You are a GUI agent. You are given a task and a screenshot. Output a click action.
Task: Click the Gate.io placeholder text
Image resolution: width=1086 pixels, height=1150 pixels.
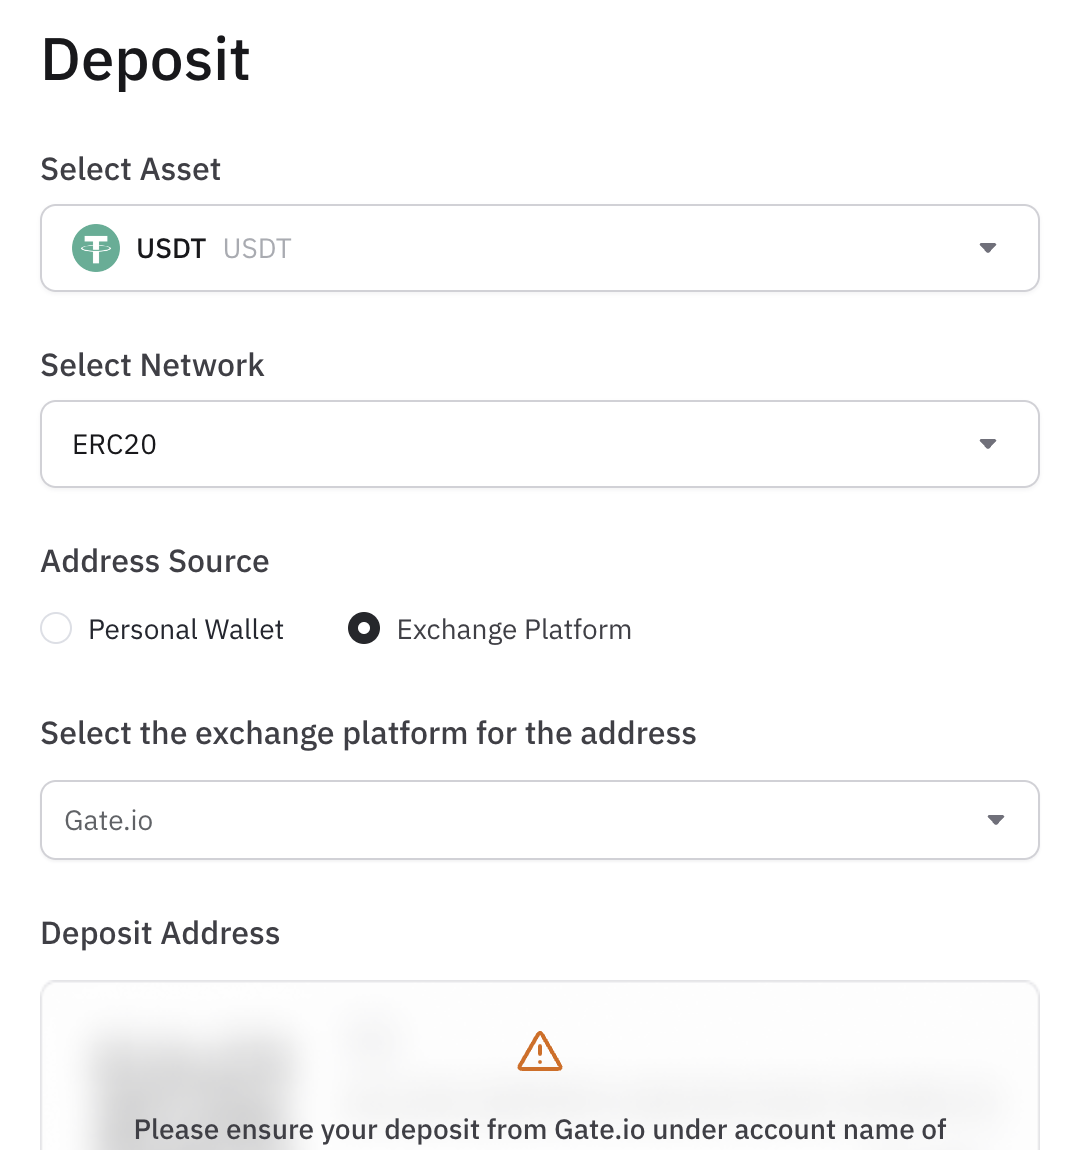tap(108, 820)
